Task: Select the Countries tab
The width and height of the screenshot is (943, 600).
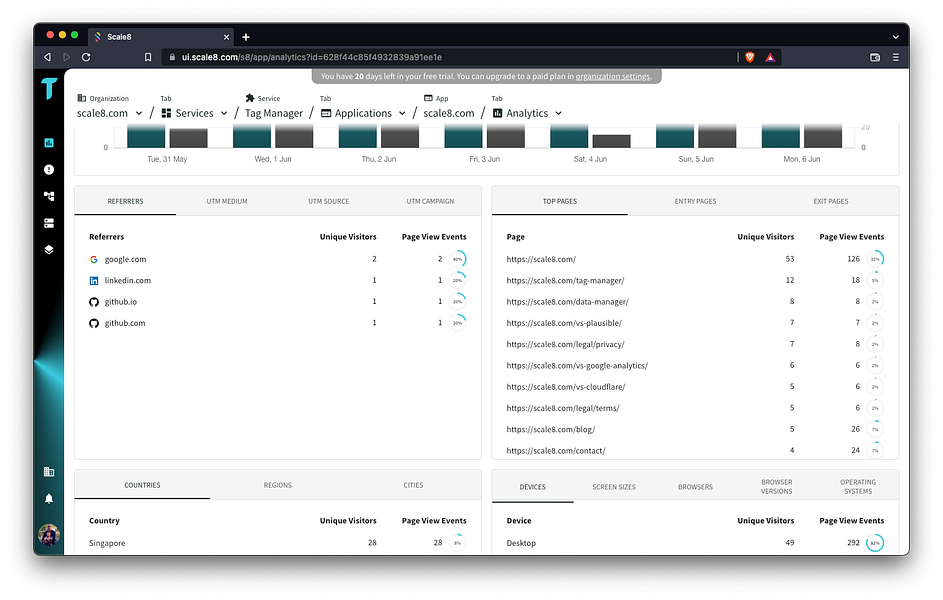Action: (143, 485)
